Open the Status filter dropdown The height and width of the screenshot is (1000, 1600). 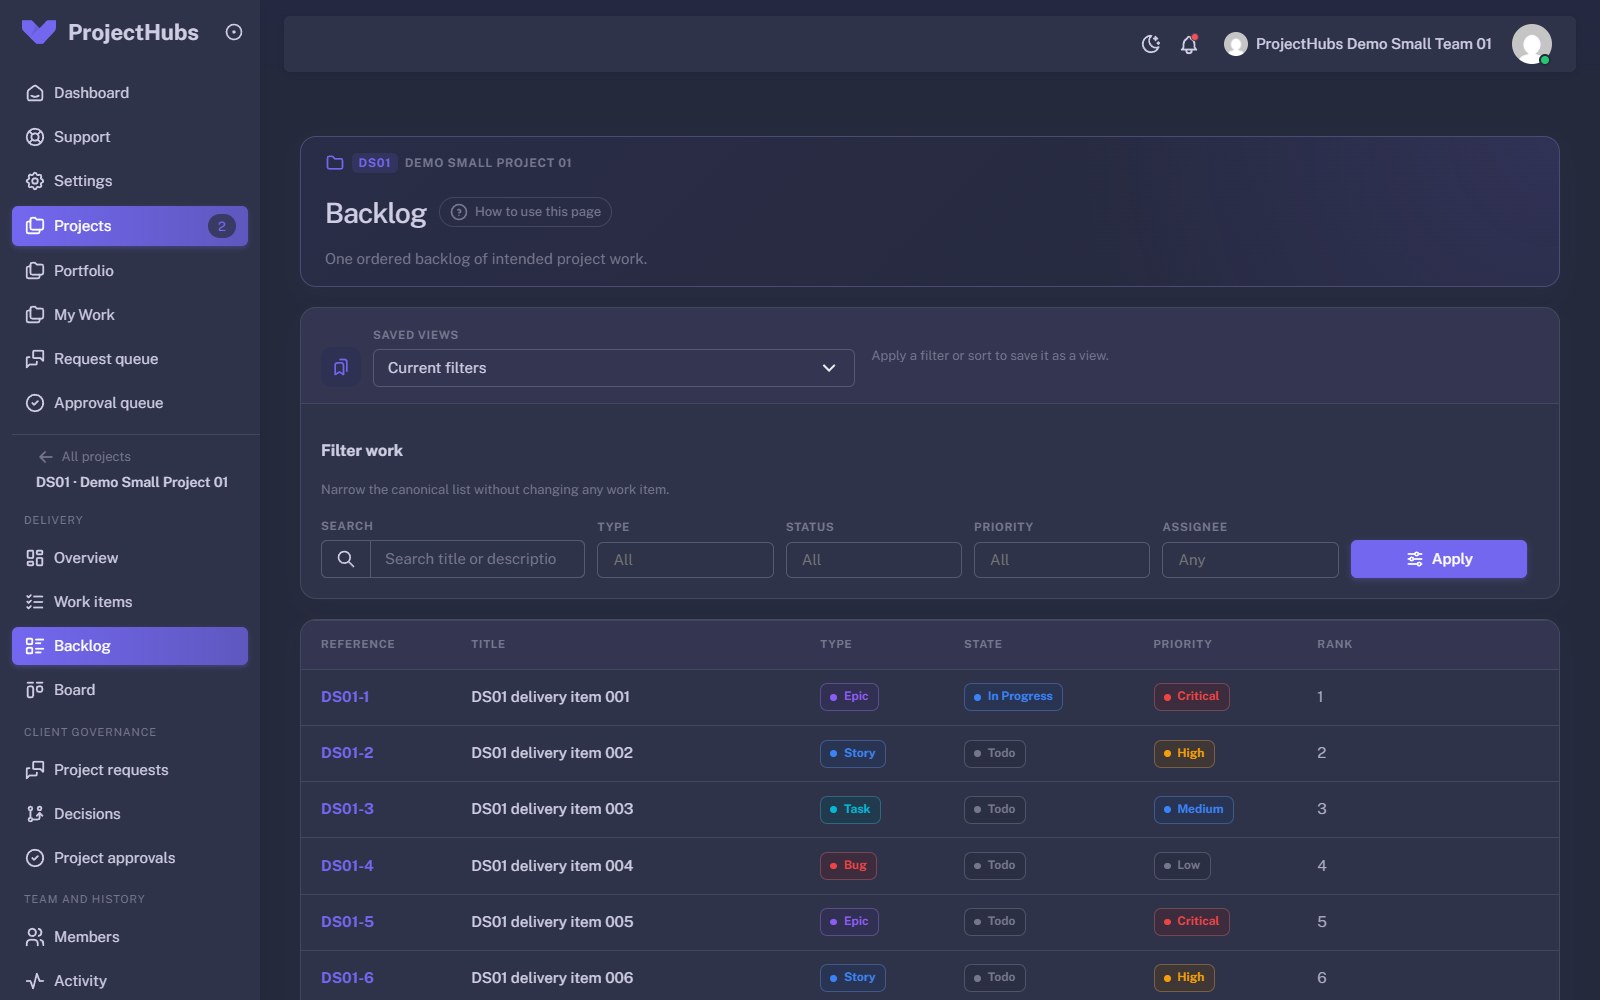click(873, 560)
